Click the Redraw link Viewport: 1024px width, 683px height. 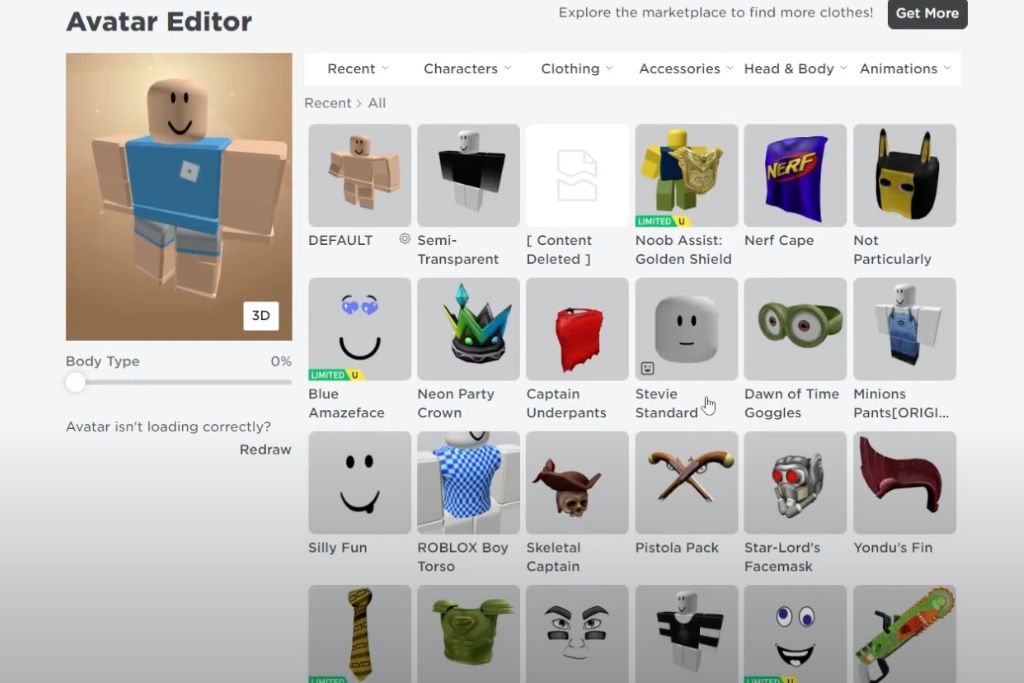[265, 450]
